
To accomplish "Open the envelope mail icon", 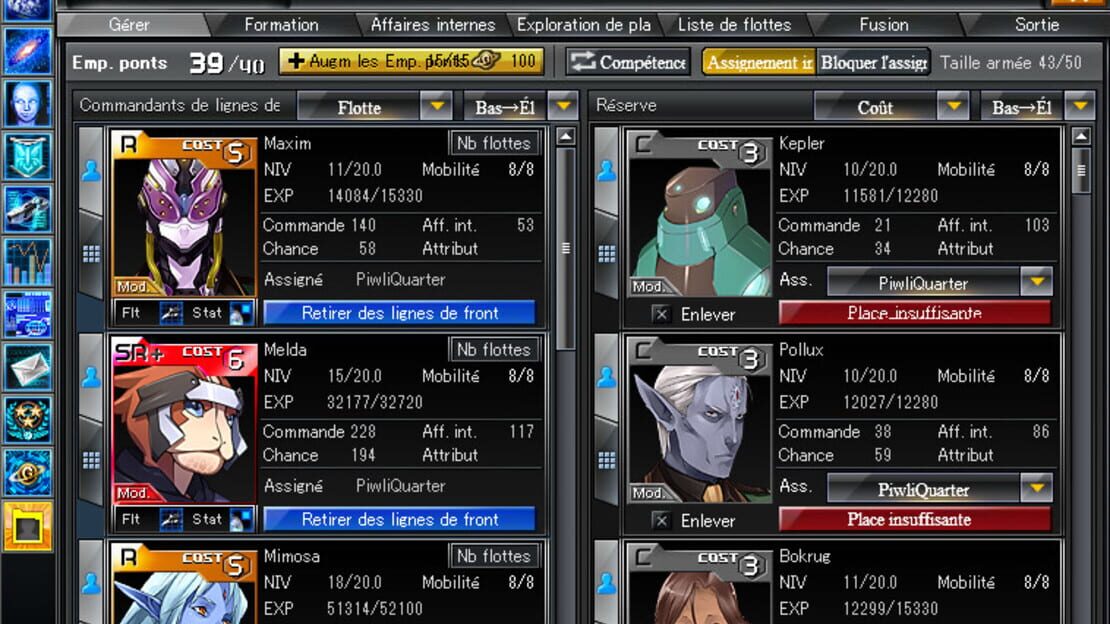I will [28, 367].
